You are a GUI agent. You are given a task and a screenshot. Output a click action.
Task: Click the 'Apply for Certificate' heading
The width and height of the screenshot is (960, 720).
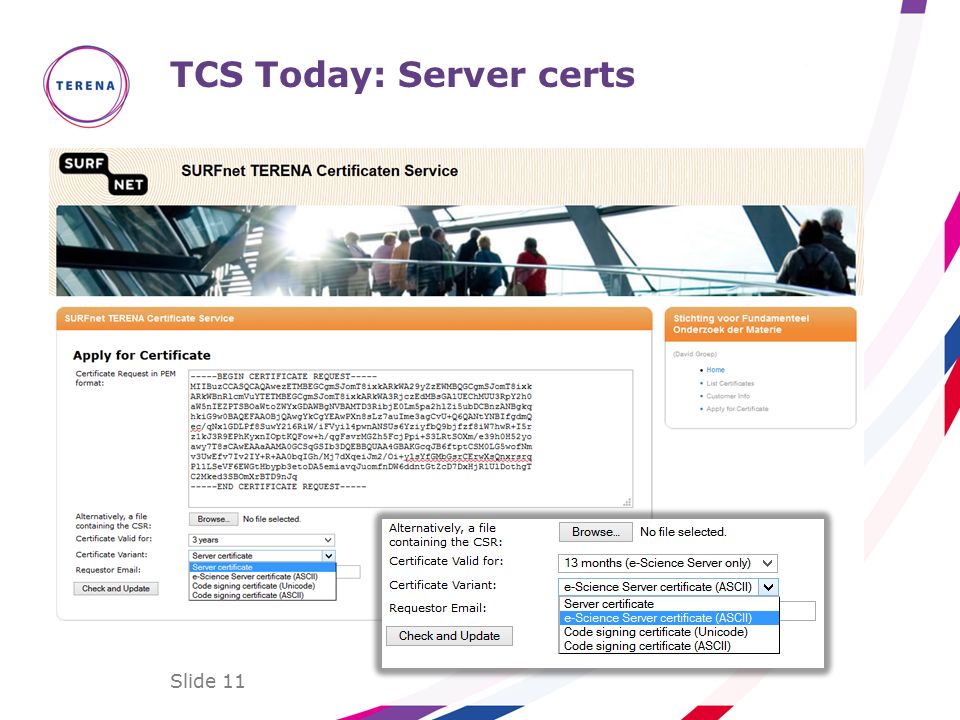[x=141, y=355]
